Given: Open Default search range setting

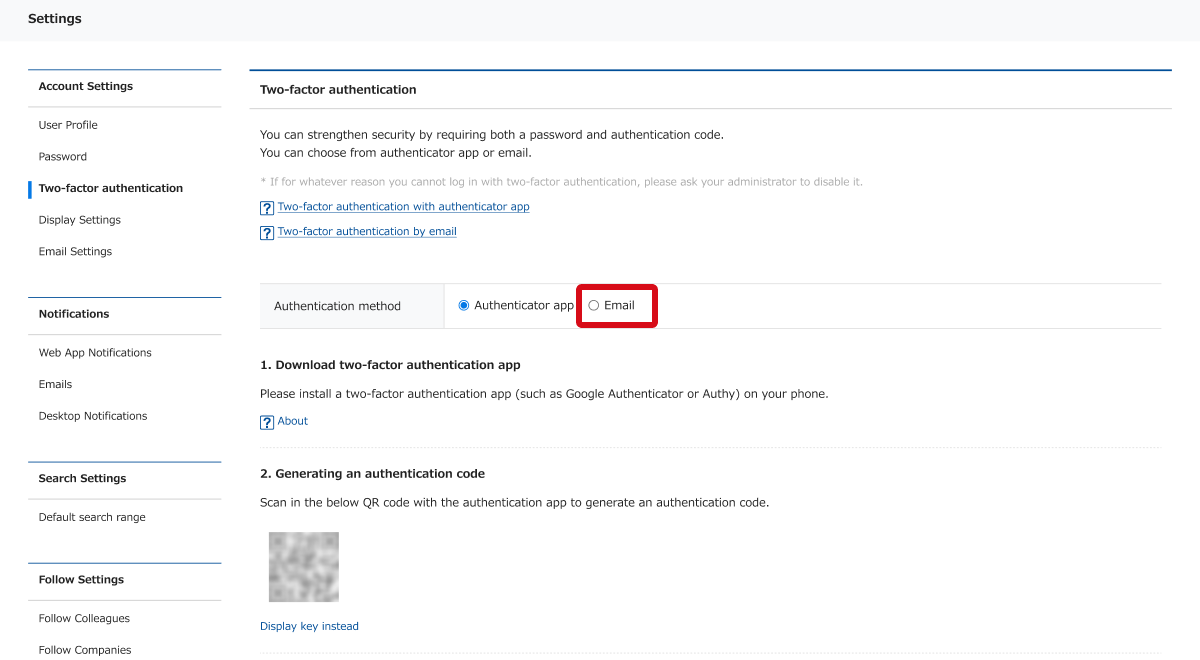Looking at the screenshot, I should [92, 518].
